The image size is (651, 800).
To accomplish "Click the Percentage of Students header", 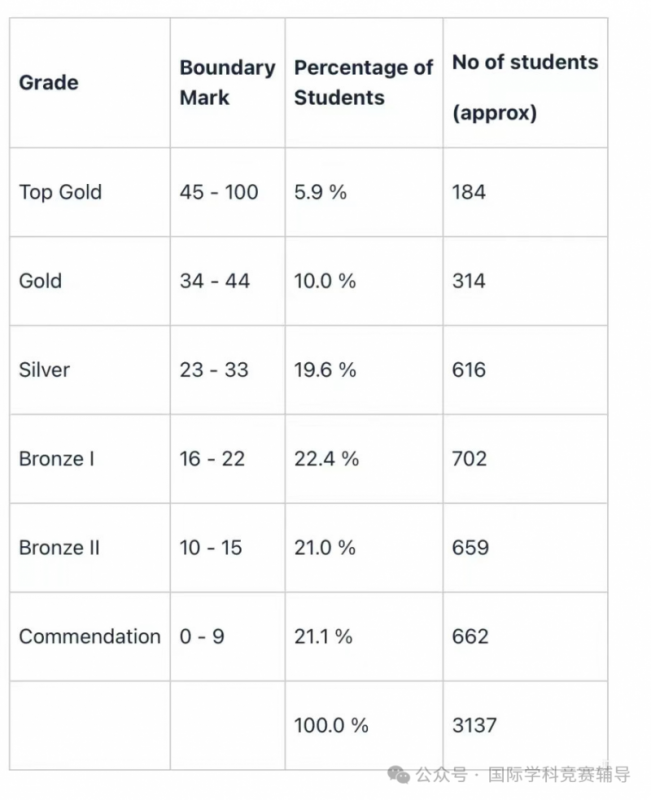I will (x=364, y=83).
